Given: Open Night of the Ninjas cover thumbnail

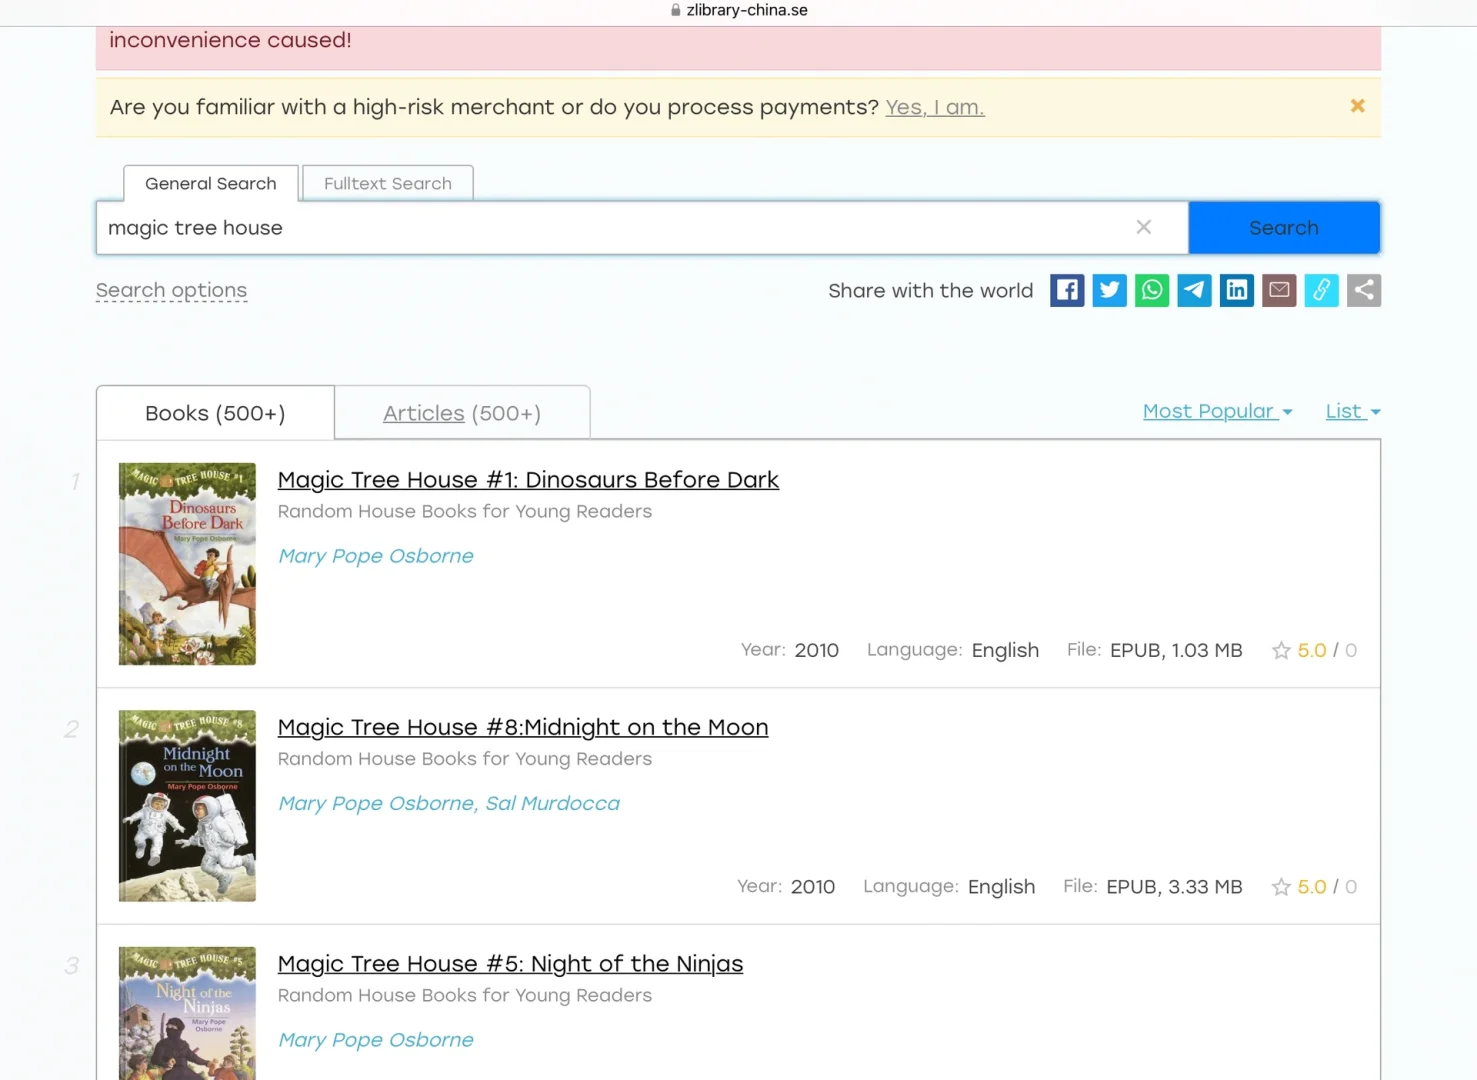Looking at the screenshot, I should (187, 1013).
